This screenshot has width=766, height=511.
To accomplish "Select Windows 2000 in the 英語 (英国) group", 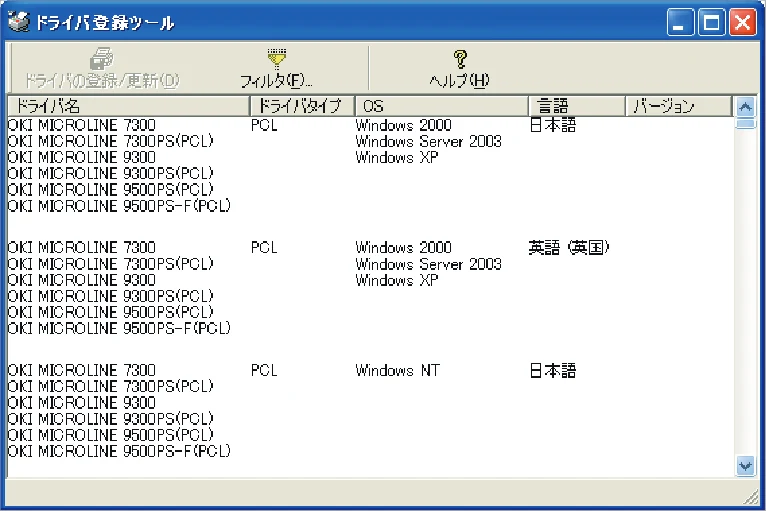I will pyautogui.click(x=404, y=248).
